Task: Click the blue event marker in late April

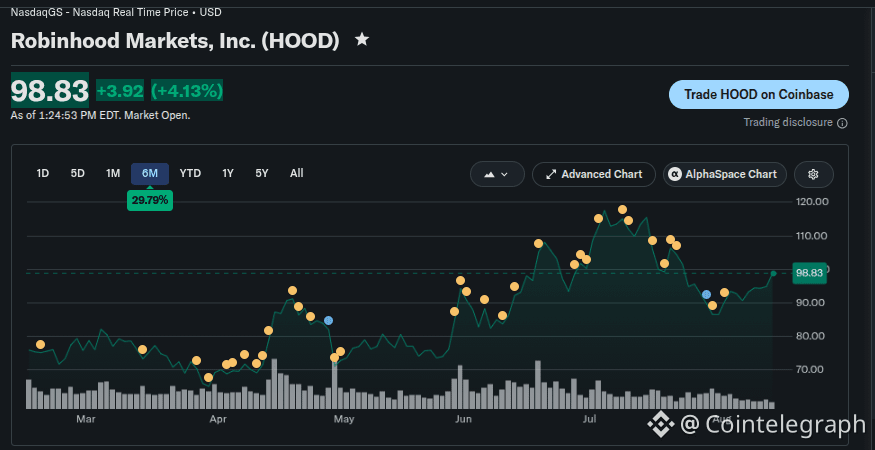Action: point(329,320)
